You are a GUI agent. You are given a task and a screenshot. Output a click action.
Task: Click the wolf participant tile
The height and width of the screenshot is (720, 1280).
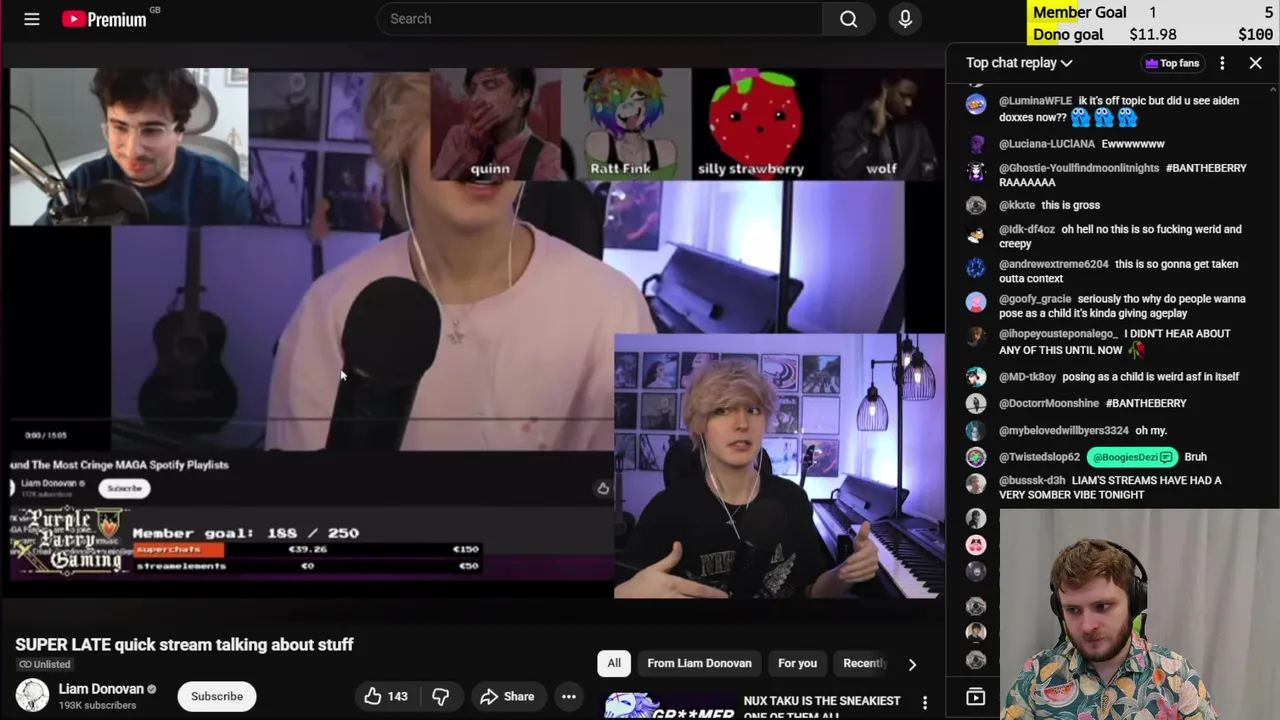(882, 124)
